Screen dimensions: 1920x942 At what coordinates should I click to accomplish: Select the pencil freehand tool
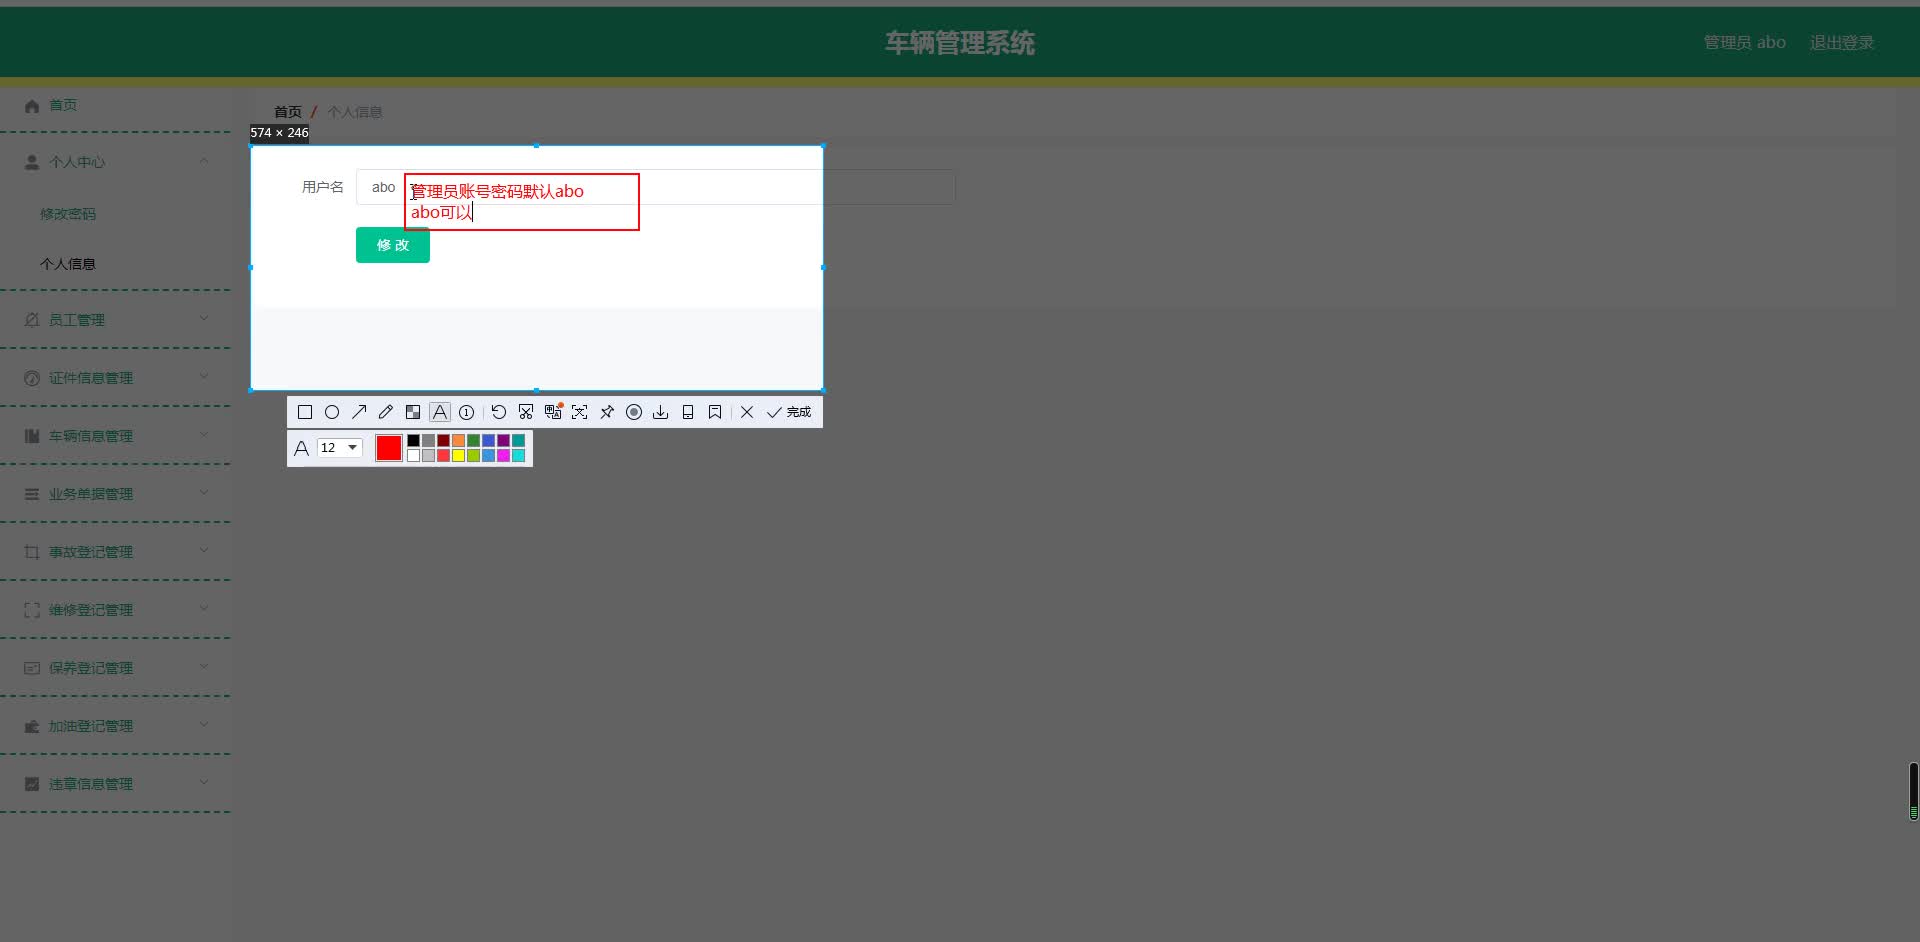[386, 412]
